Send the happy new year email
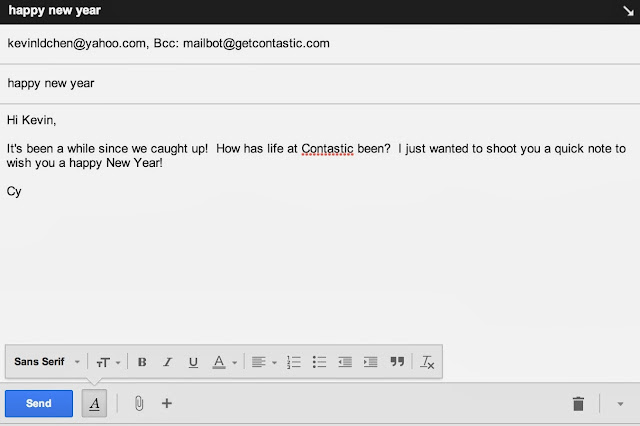The image size is (640, 426). click(39, 403)
